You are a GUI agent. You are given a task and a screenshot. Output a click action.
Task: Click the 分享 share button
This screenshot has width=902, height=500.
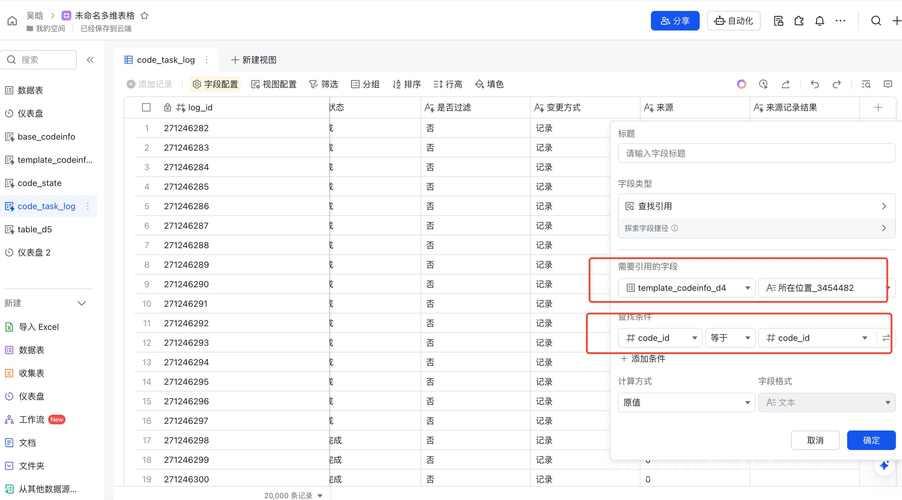pos(675,21)
